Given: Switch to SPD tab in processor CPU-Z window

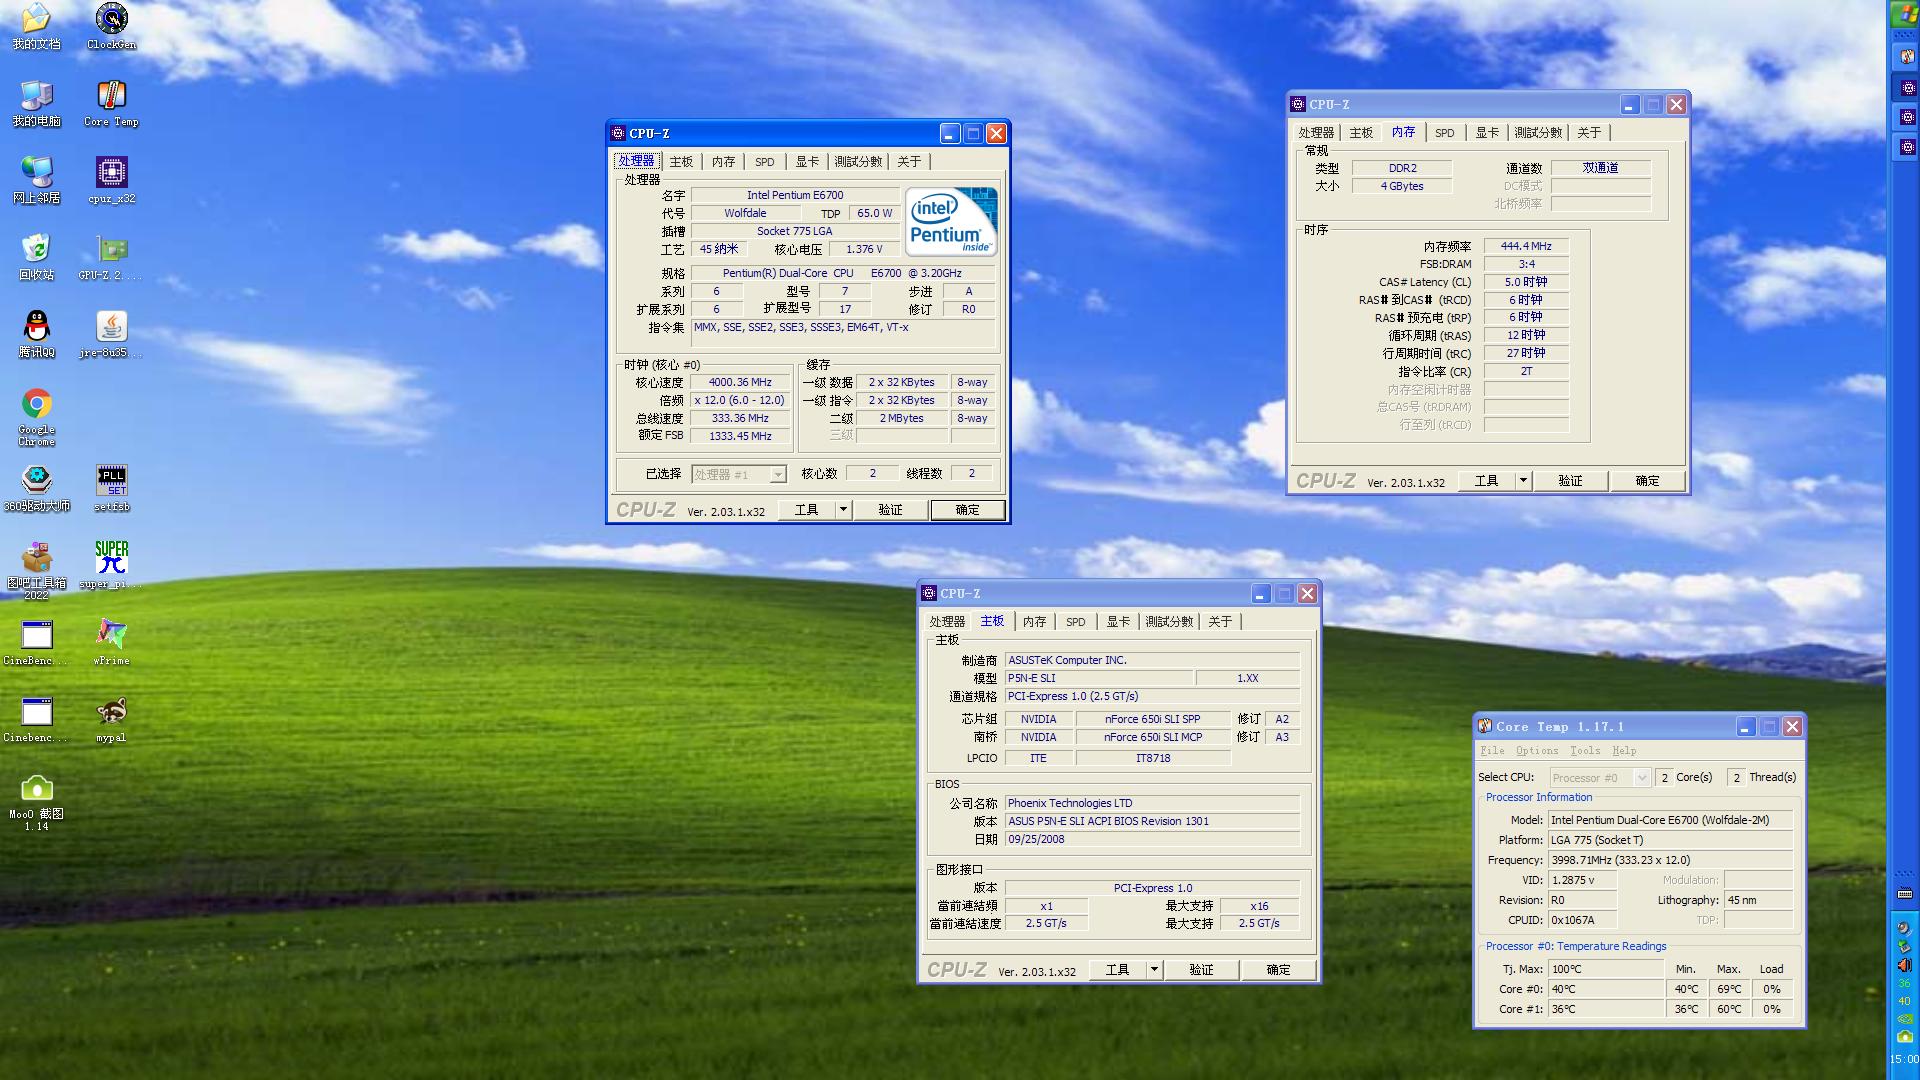Looking at the screenshot, I should tap(764, 162).
